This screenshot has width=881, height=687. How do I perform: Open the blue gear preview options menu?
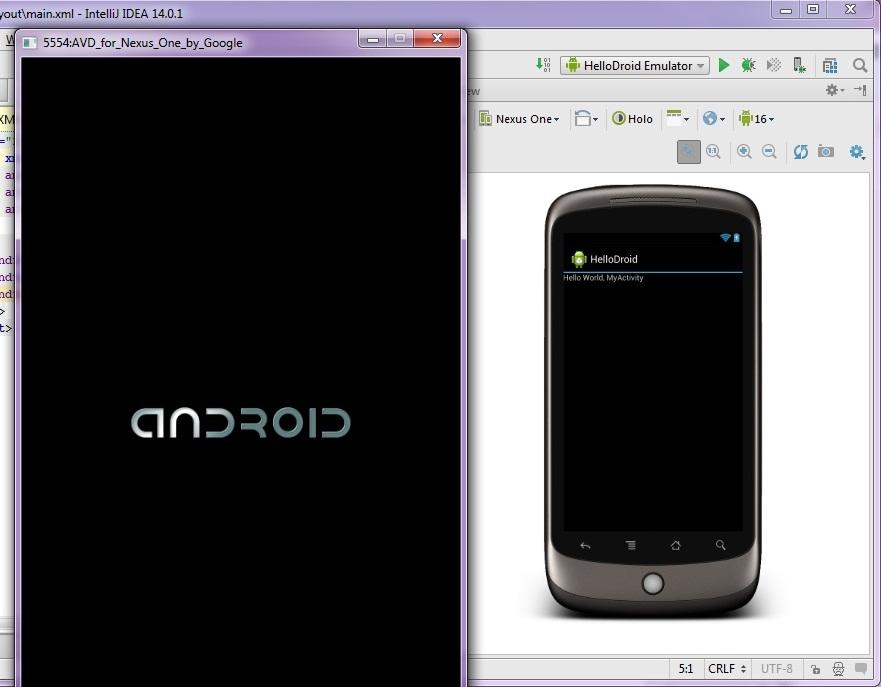click(857, 152)
